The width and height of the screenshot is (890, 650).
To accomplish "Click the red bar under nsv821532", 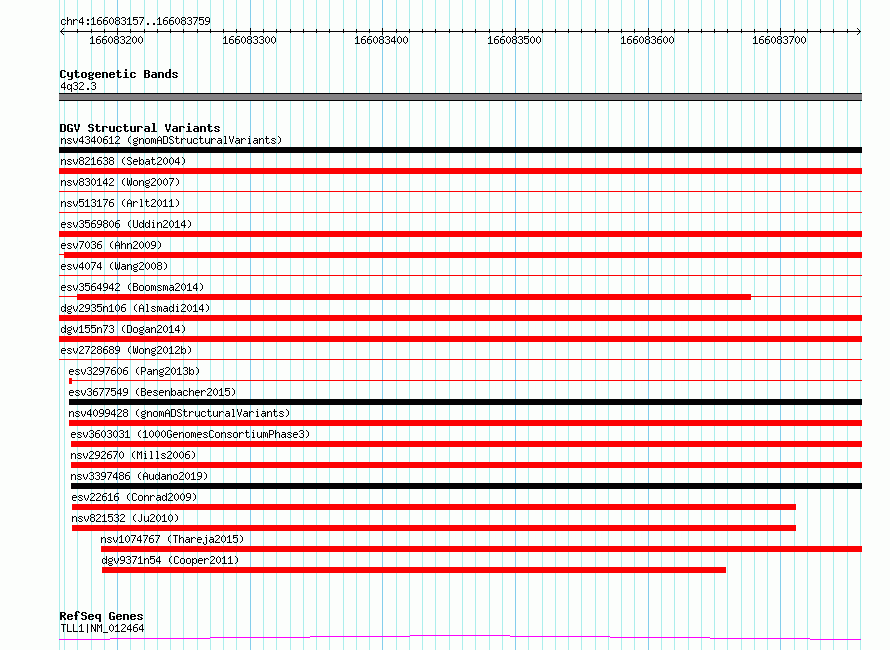I will (434, 528).
